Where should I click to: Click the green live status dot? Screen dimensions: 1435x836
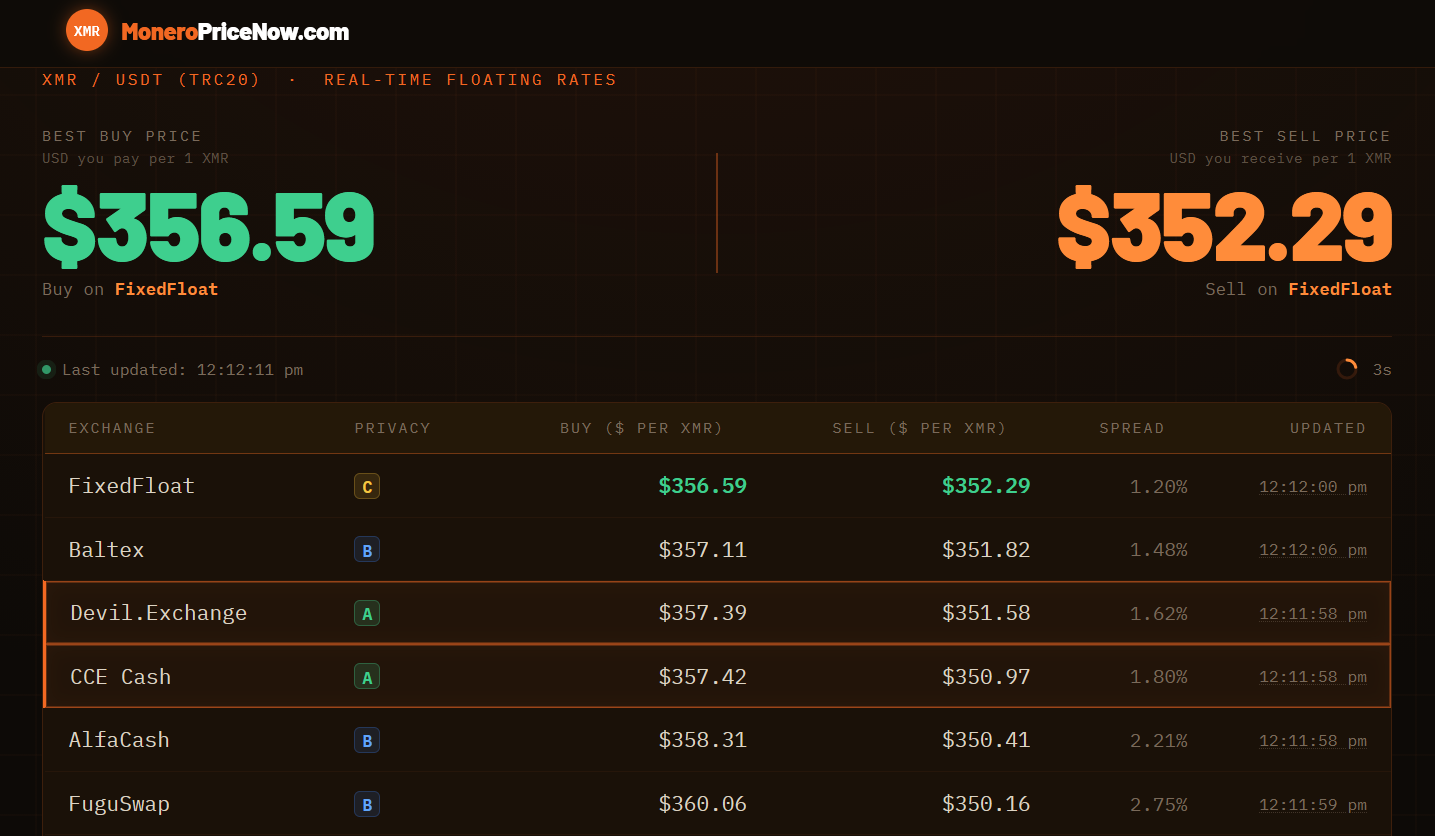coord(46,370)
